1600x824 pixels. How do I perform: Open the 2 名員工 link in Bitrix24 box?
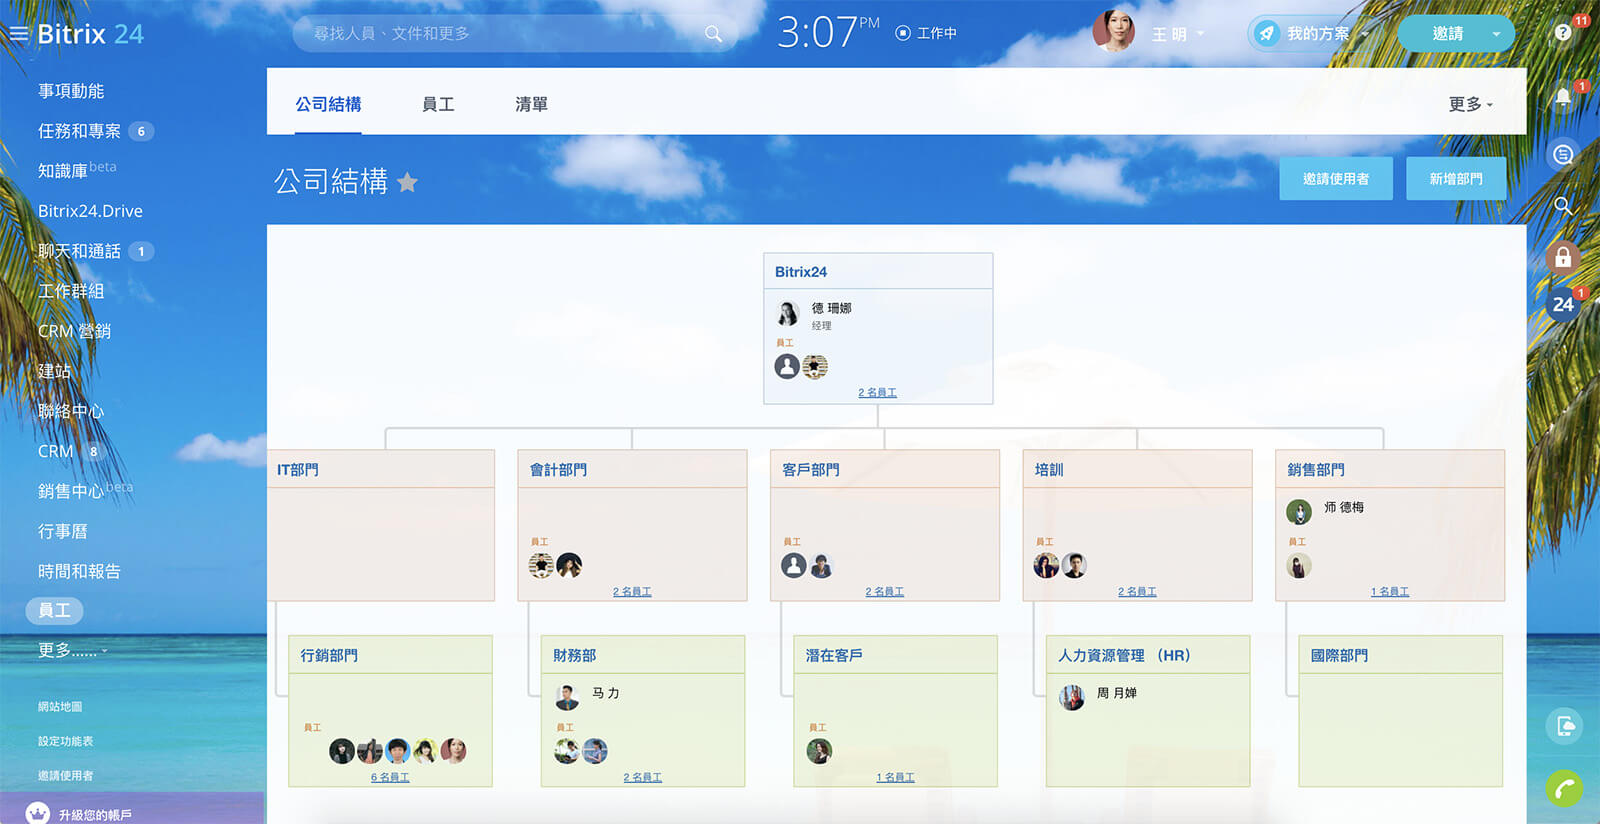pos(877,392)
